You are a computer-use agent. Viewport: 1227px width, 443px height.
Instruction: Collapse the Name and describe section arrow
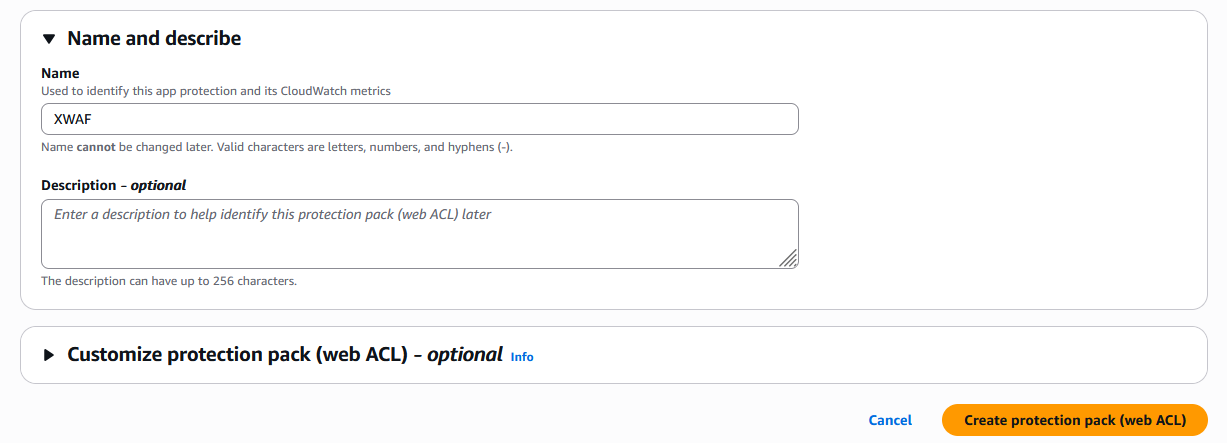[48, 39]
